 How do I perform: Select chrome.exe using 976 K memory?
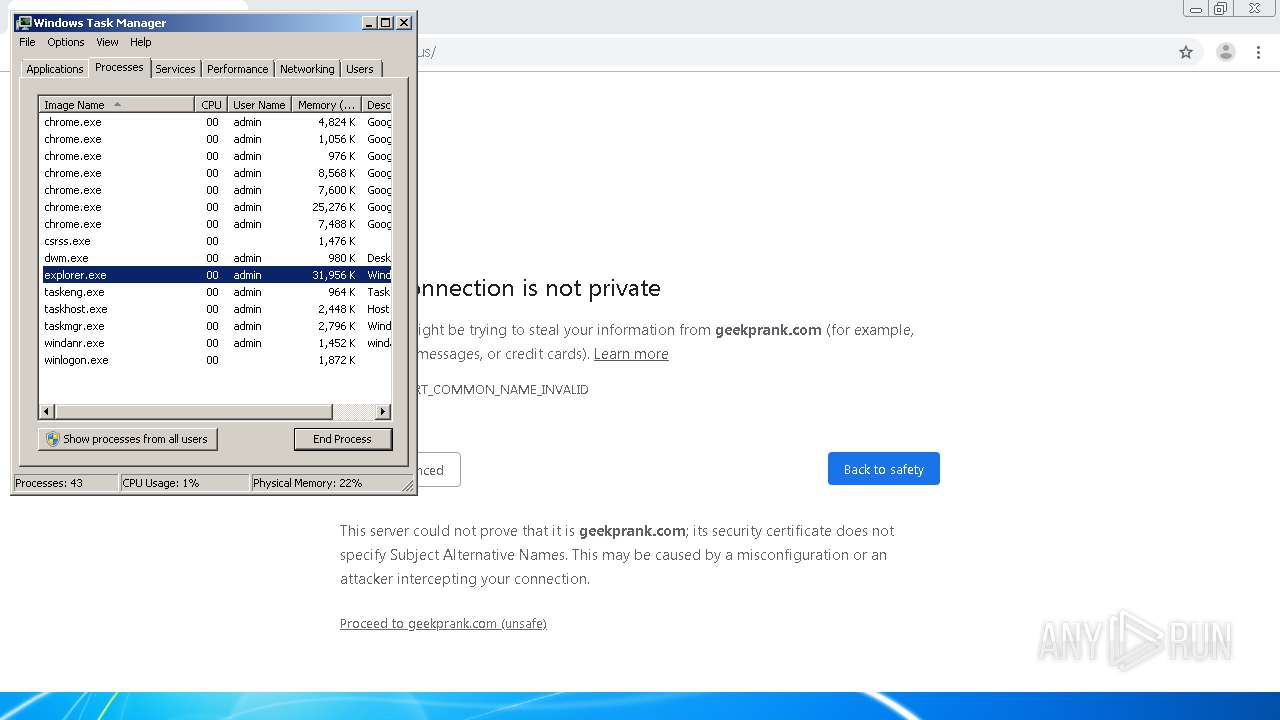pos(215,156)
